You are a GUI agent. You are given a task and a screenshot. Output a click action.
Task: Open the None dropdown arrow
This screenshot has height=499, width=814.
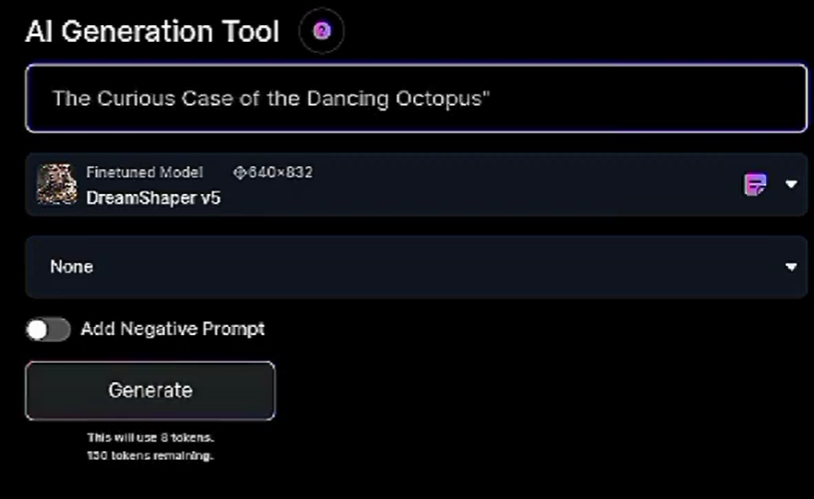point(791,267)
